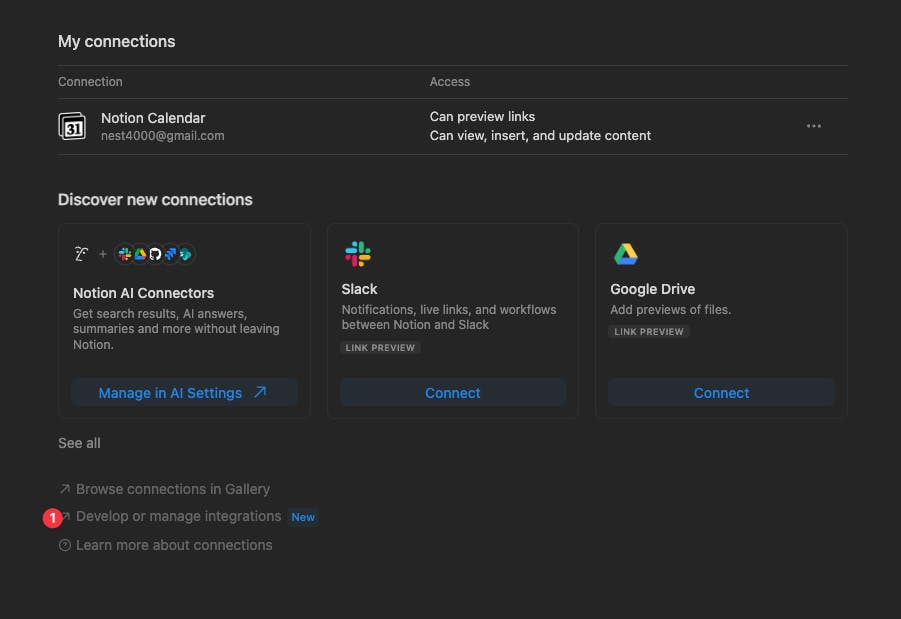Click the connector app icons cluster

pyautogui.click(x=154, y=254)
